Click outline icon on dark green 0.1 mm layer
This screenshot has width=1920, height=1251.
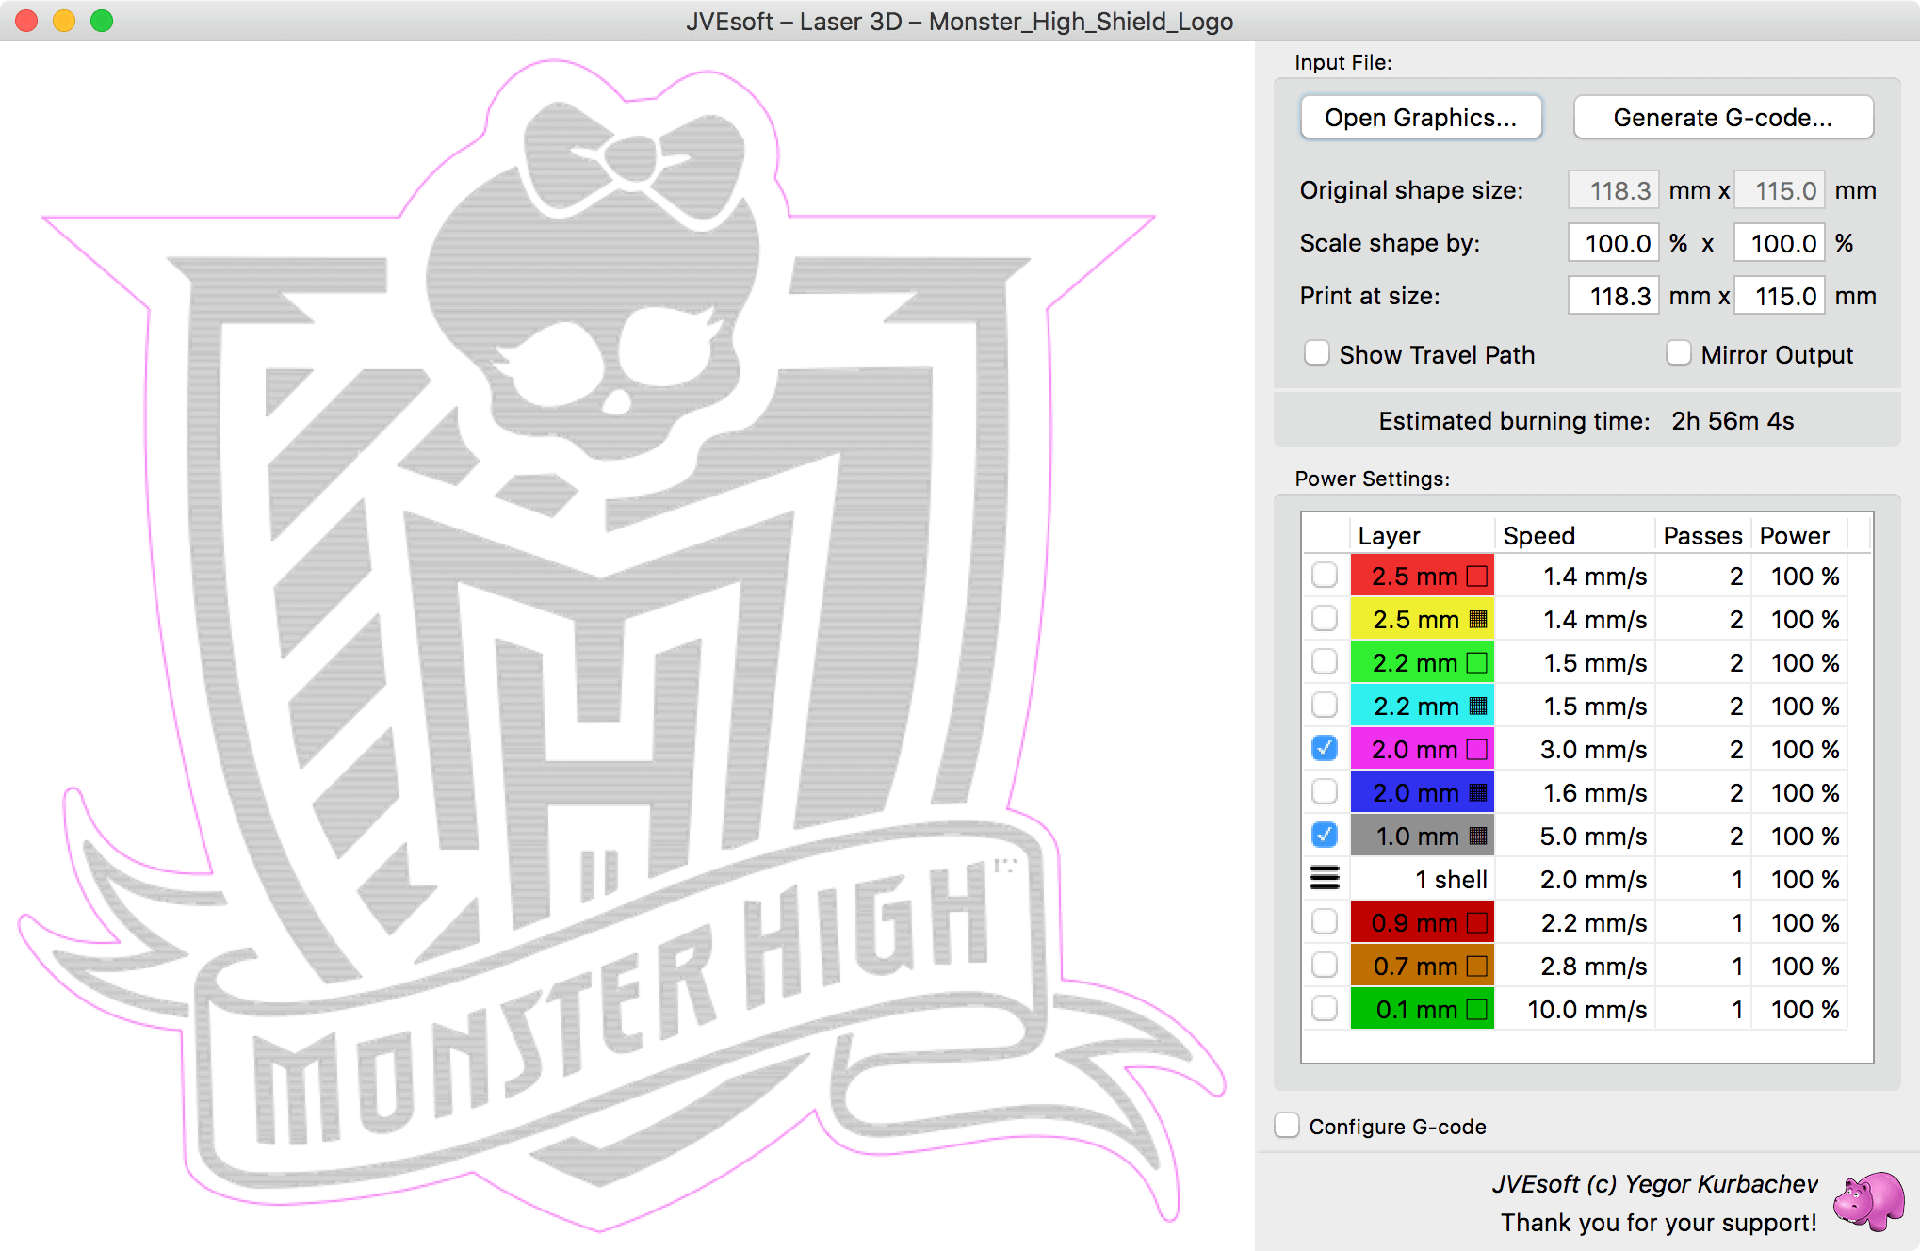[1477, 1009]
